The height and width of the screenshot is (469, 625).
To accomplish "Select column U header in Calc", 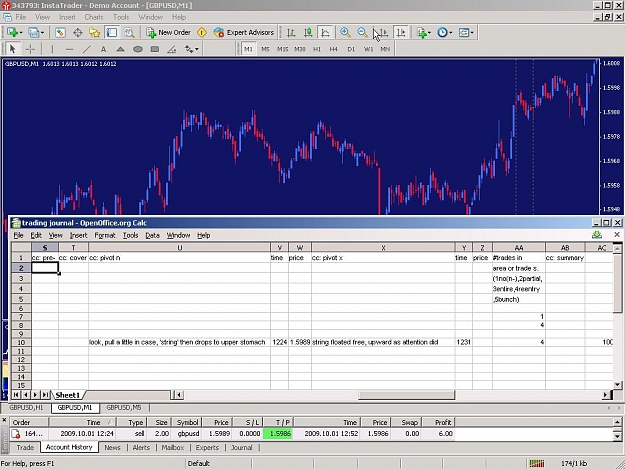I will tap(179, 248).
